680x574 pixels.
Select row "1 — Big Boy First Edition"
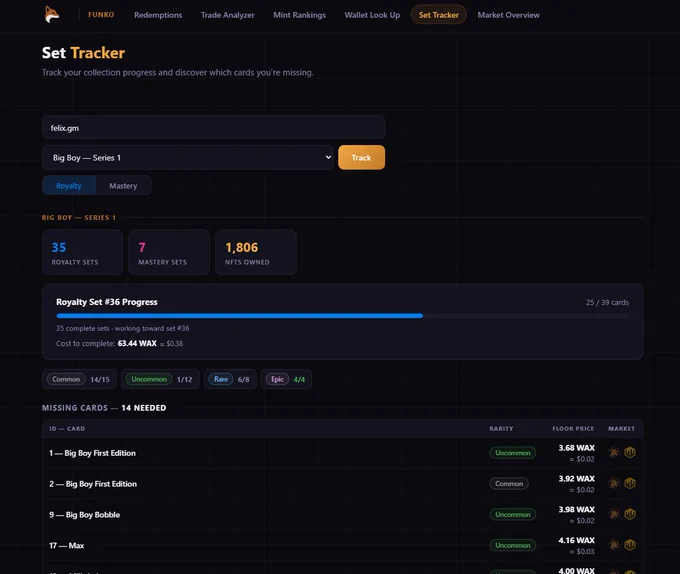pyautogui.click(x=343, y=453)
